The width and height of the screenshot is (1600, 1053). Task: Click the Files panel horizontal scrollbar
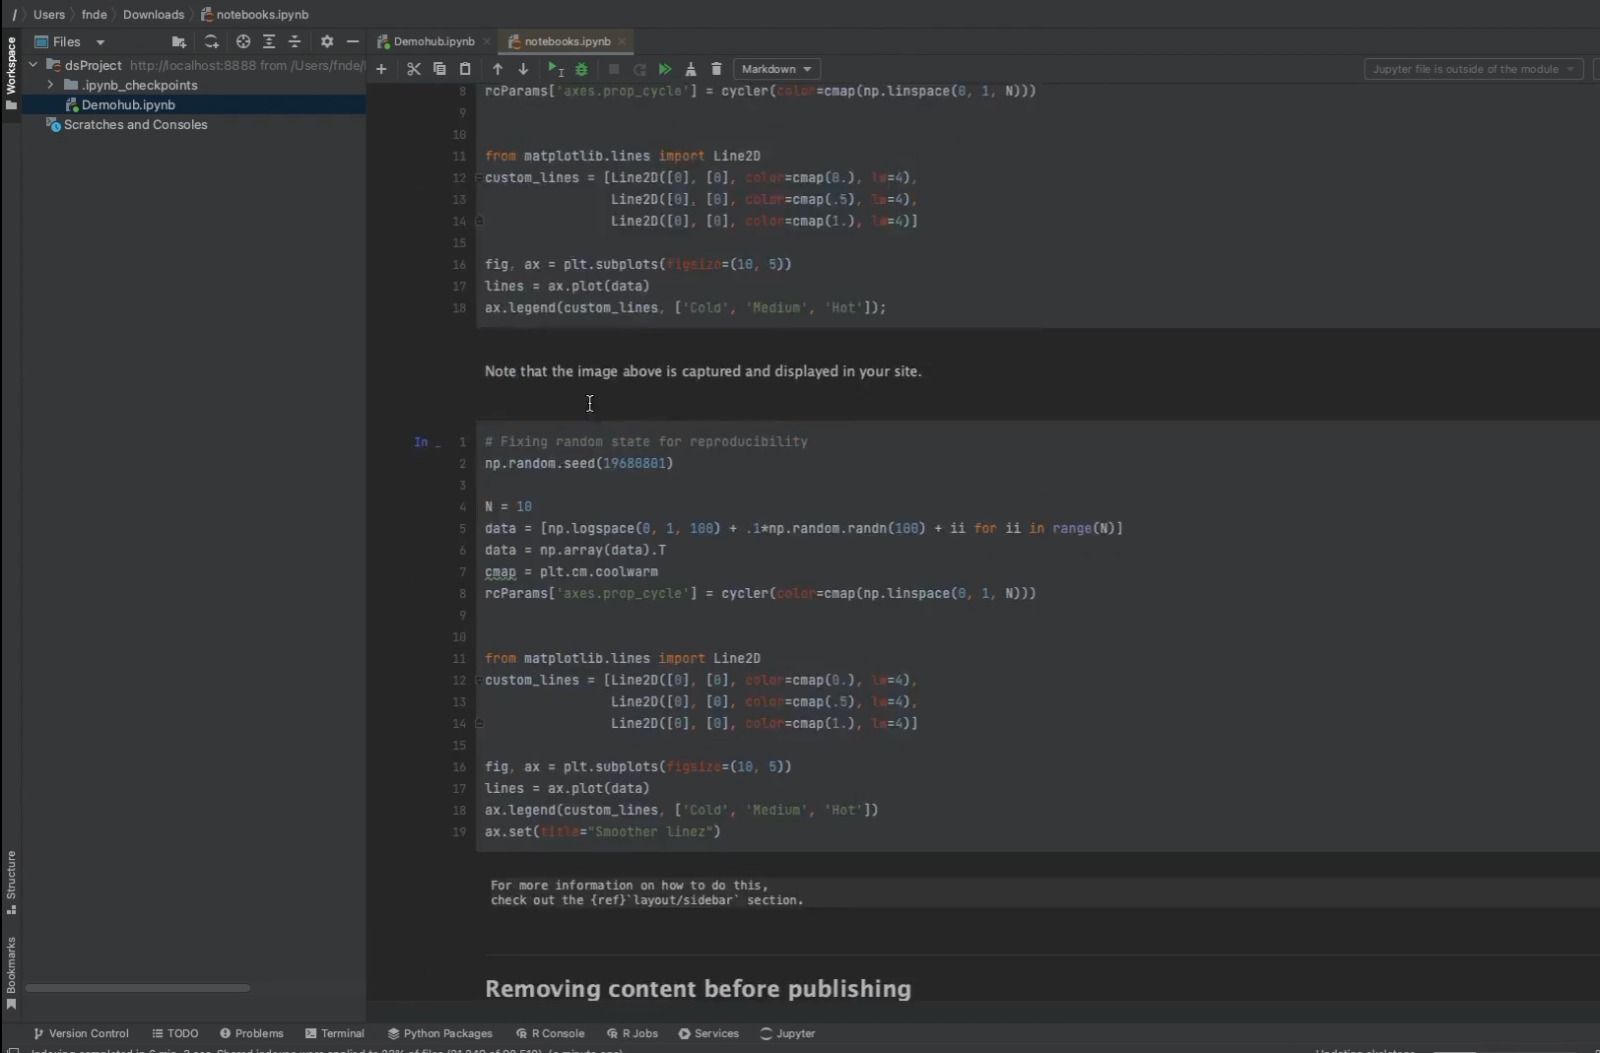(x=137, y=988)
